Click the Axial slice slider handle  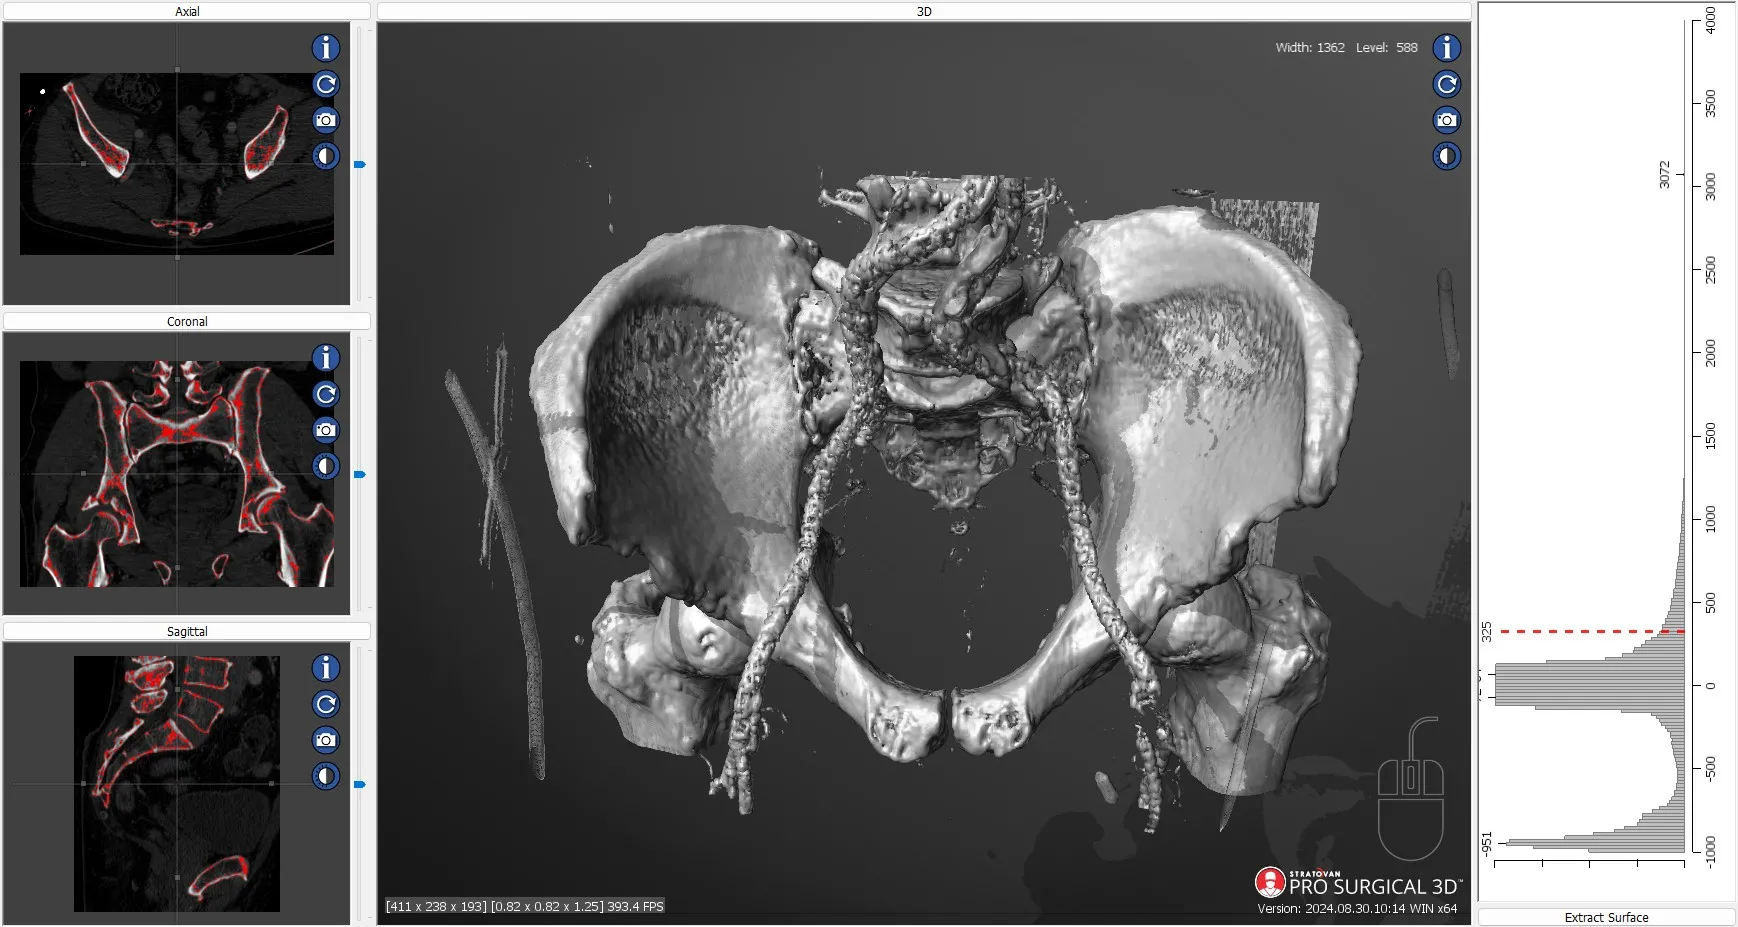(x=360, y=164)
